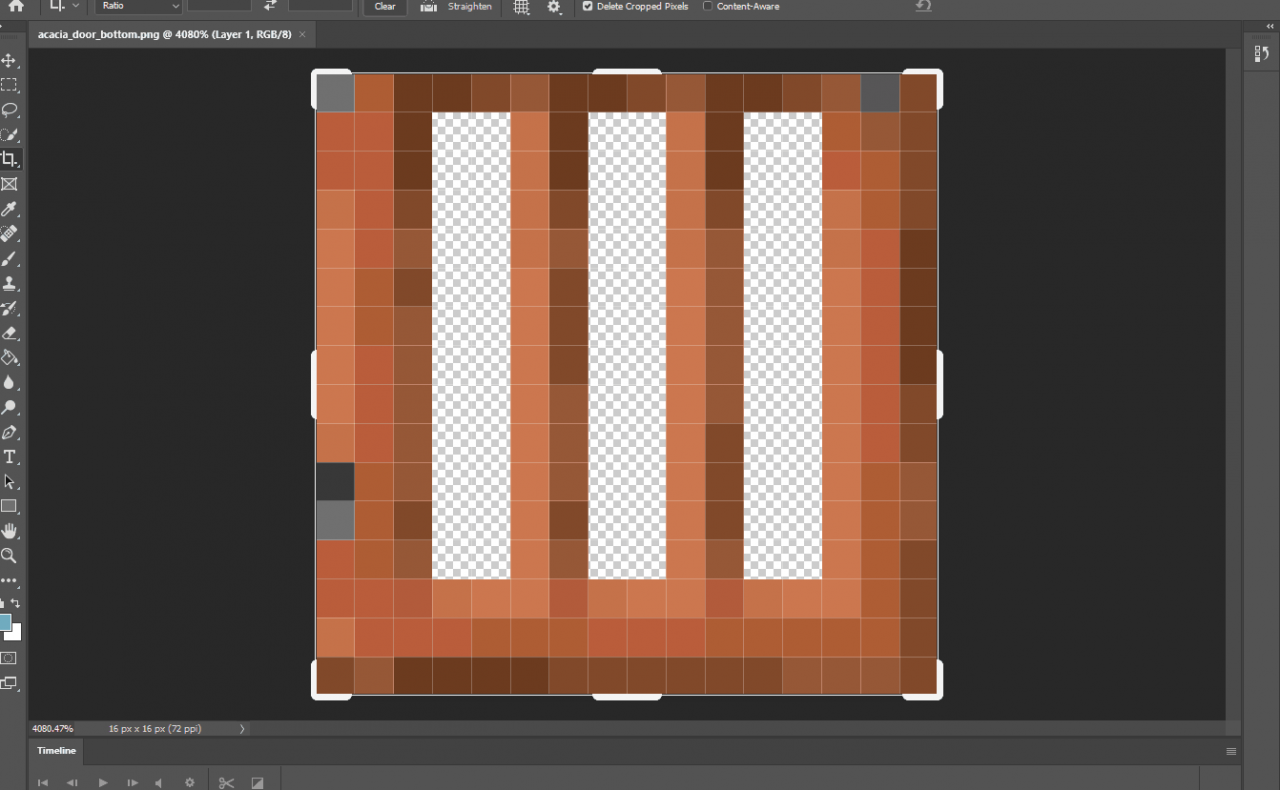Select the Path Selection tool

point(9,482)
